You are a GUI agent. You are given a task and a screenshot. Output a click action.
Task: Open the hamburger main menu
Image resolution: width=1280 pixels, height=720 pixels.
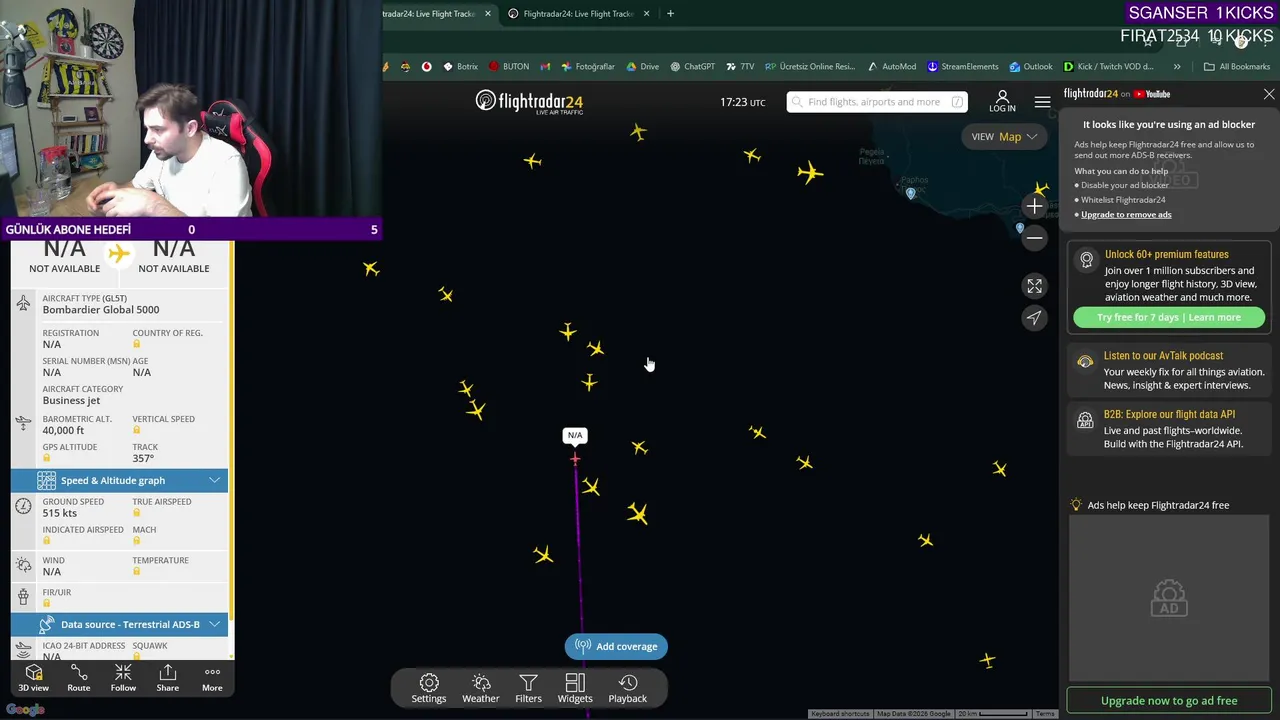pyautogui.click(x=1042, y=102)
